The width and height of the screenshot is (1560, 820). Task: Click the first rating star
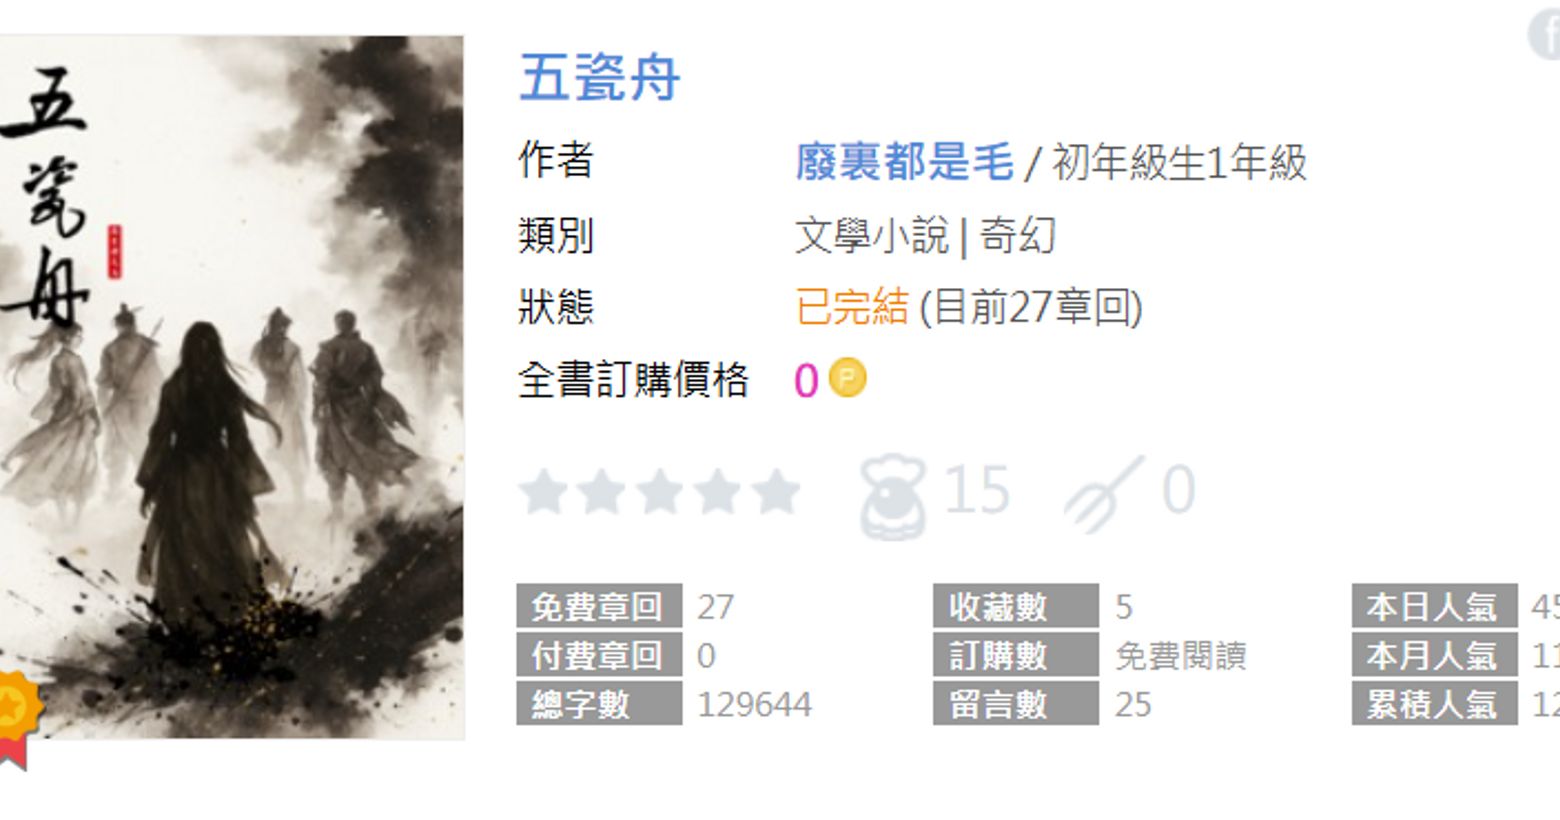pos(543,491)
